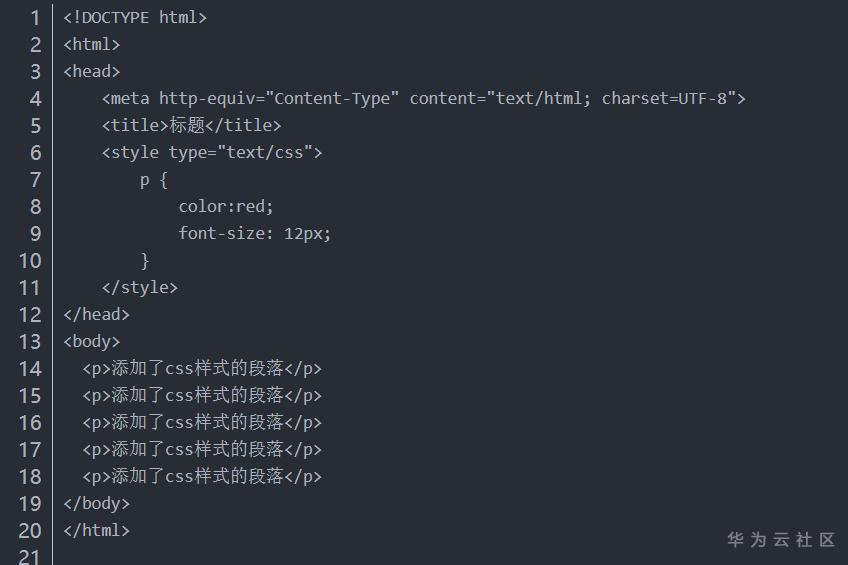Screen dimensions: 848x565
Task: Click line number 1 in the gutter
Action: (x=35, y=18)
